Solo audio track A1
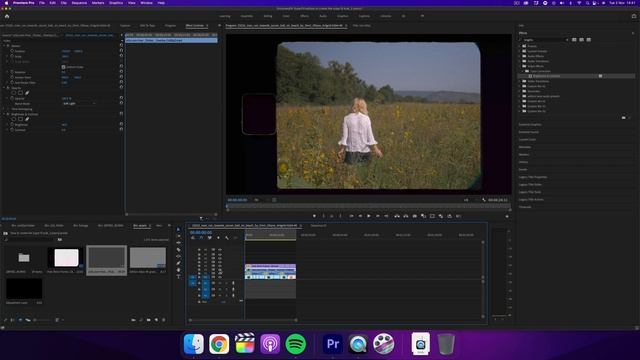Screen dimensions: 640x360 coord(227,283)
